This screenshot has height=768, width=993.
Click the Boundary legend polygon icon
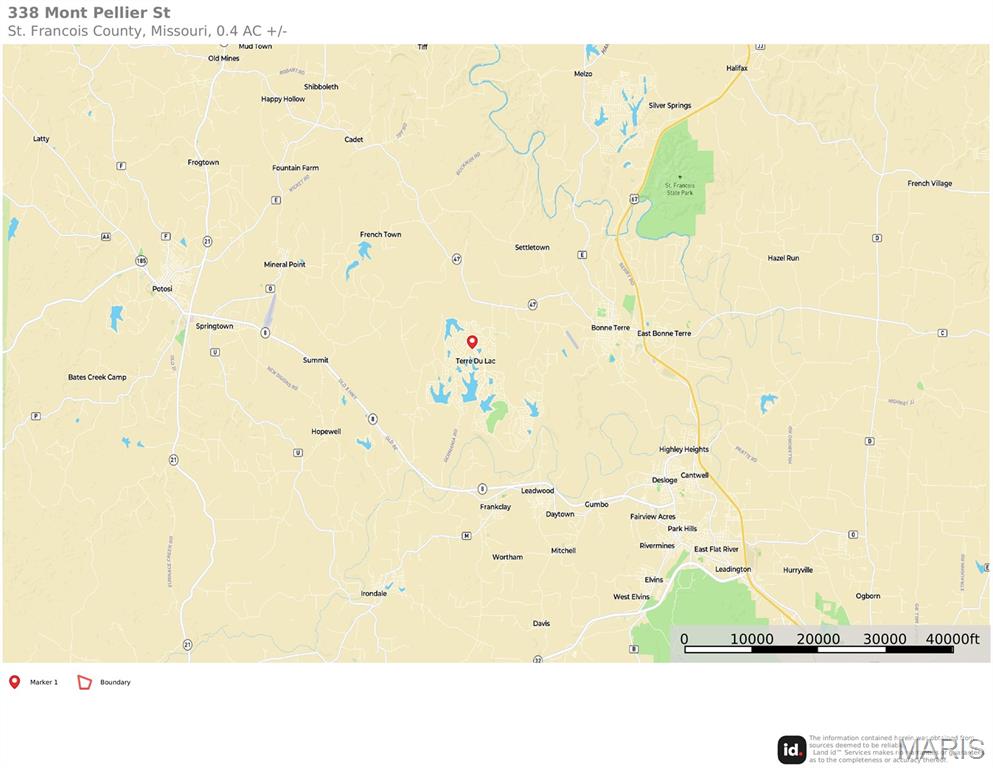[x=85, y=682]
